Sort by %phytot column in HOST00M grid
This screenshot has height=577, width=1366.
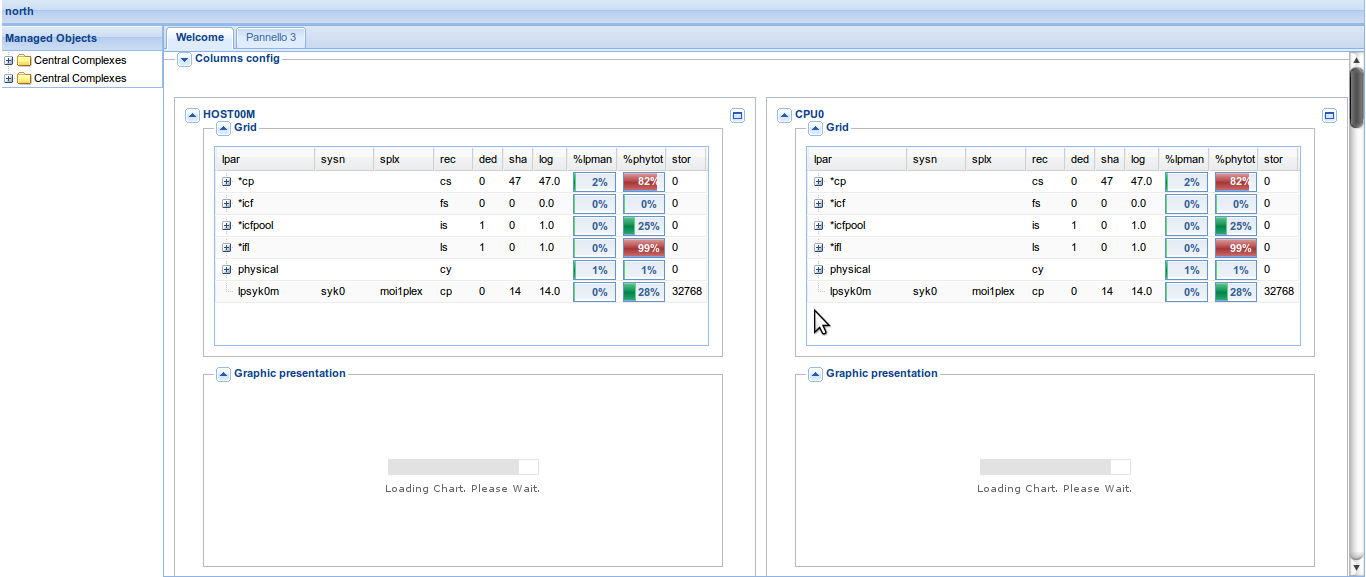(642, 160)
